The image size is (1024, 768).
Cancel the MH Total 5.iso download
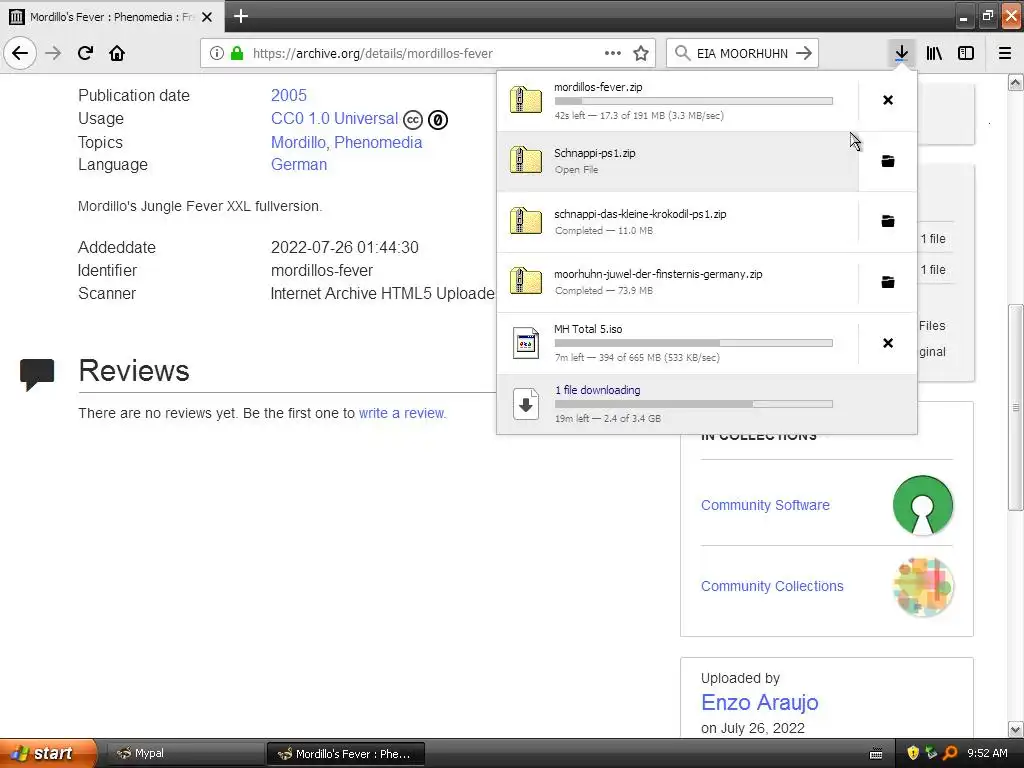(x=888, y=343)
